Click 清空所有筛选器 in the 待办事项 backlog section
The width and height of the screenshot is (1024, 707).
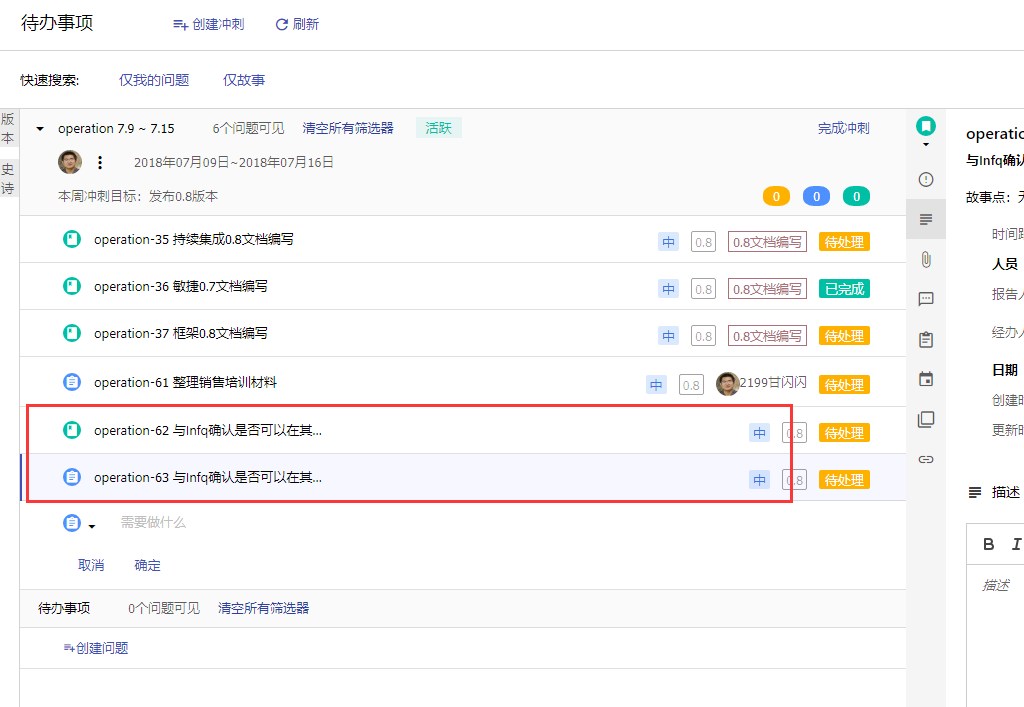[263, 608]
